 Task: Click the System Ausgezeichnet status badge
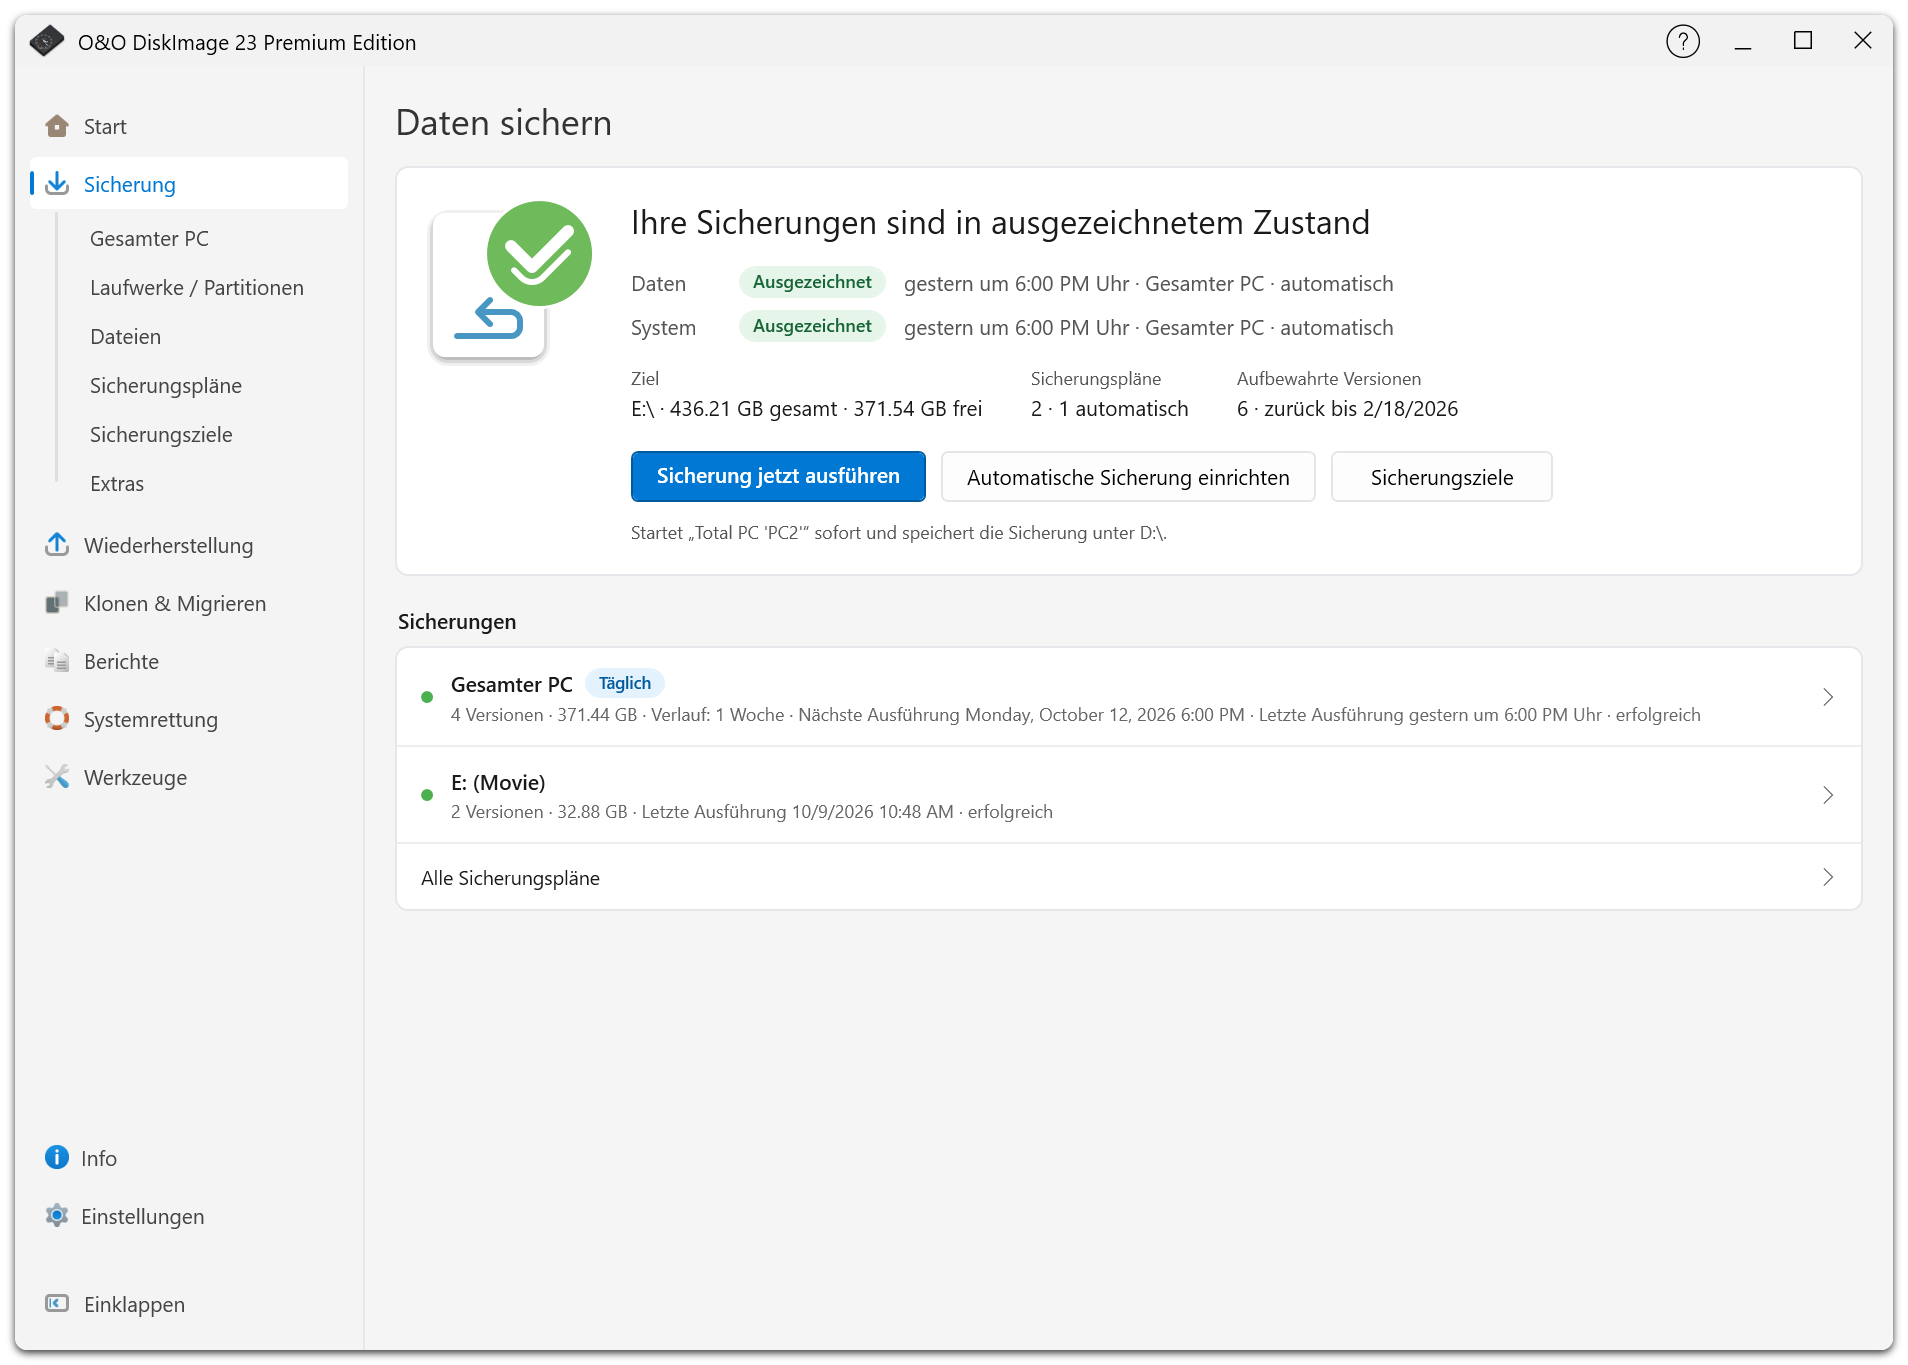pos(812,326)
